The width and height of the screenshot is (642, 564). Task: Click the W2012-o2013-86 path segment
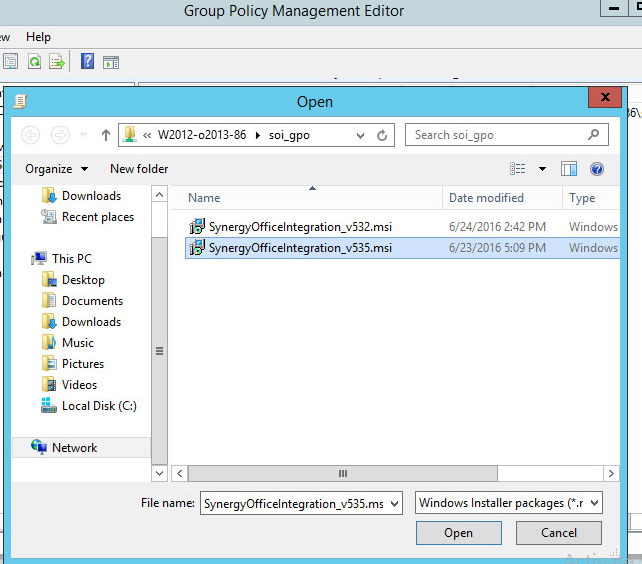point(202,135)
